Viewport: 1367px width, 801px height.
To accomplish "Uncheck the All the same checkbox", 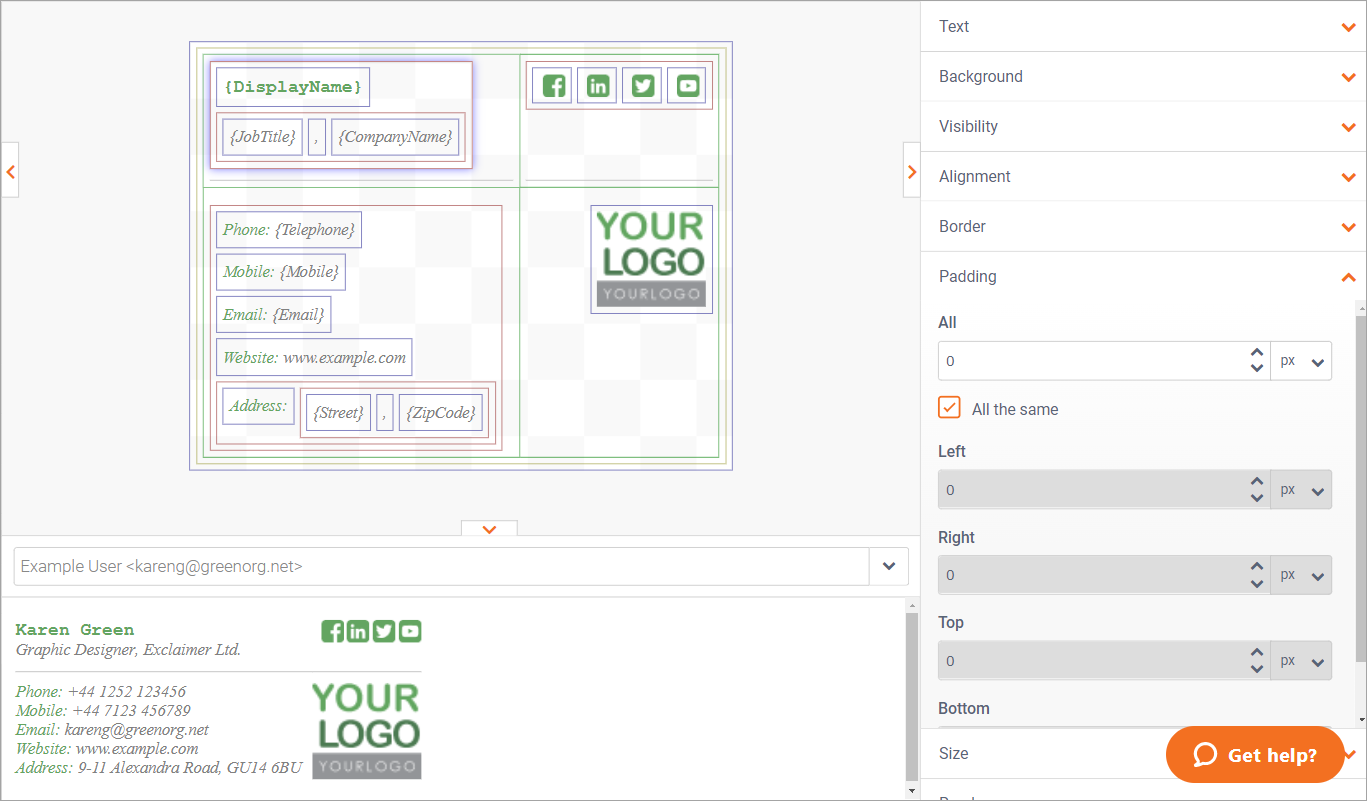I will 949,408.
